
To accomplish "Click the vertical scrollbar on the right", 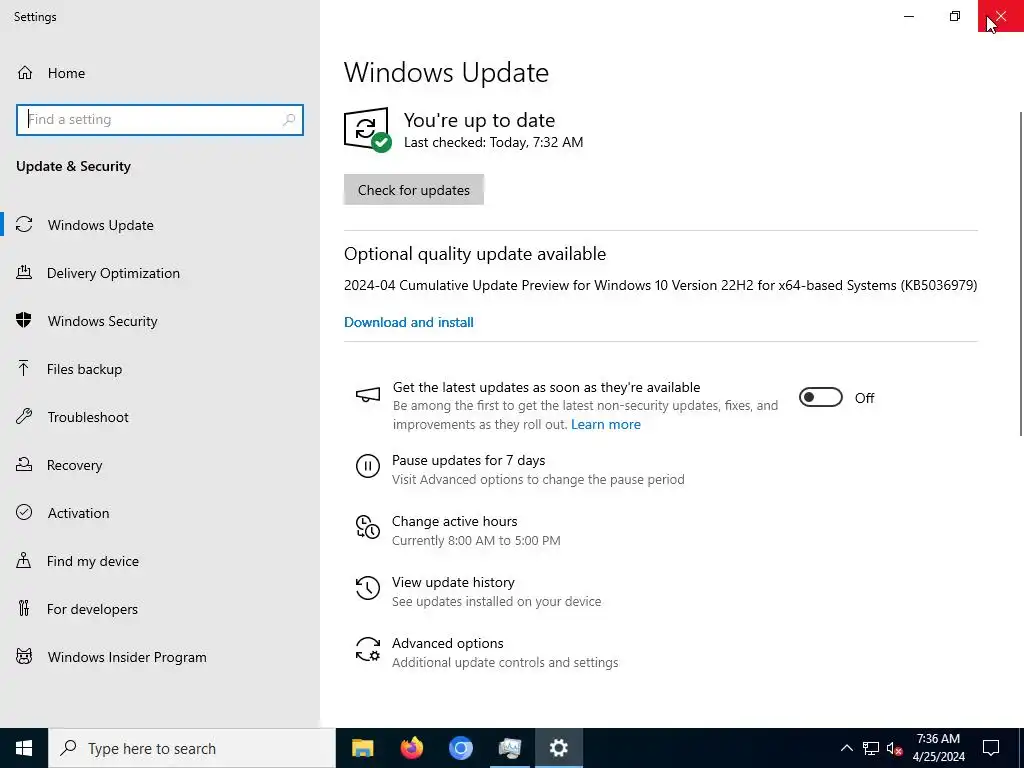I will pyautogui.click(x=1021, y=273).
